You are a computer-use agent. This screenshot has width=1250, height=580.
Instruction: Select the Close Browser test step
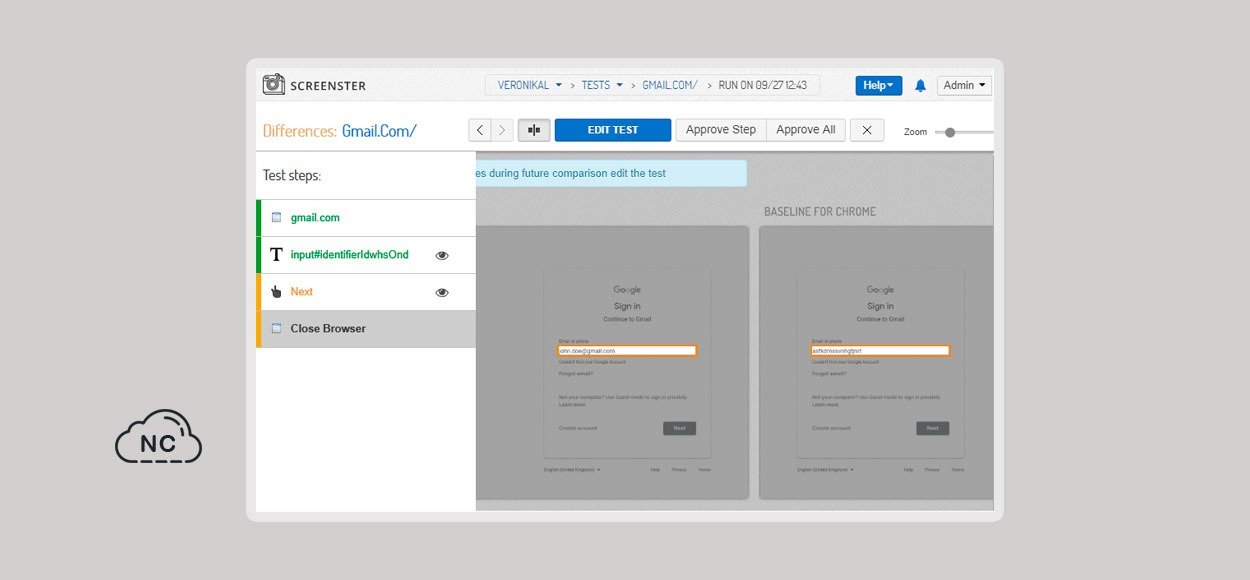(366, 329)
